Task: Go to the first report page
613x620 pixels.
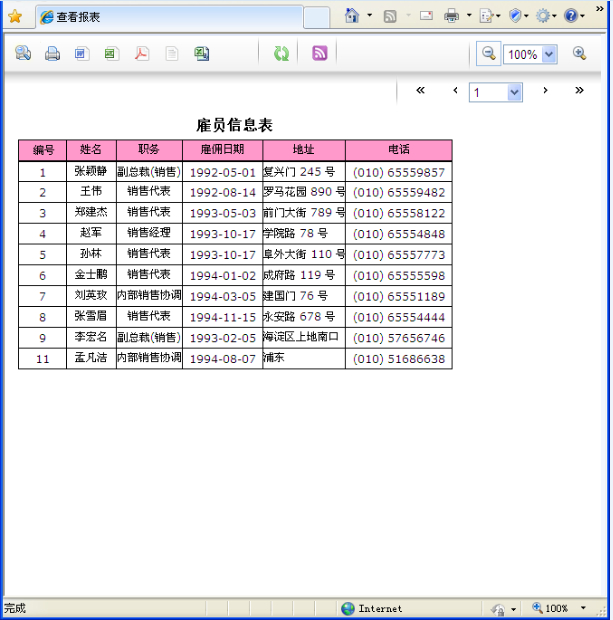Action: click(x=420, y=90)
